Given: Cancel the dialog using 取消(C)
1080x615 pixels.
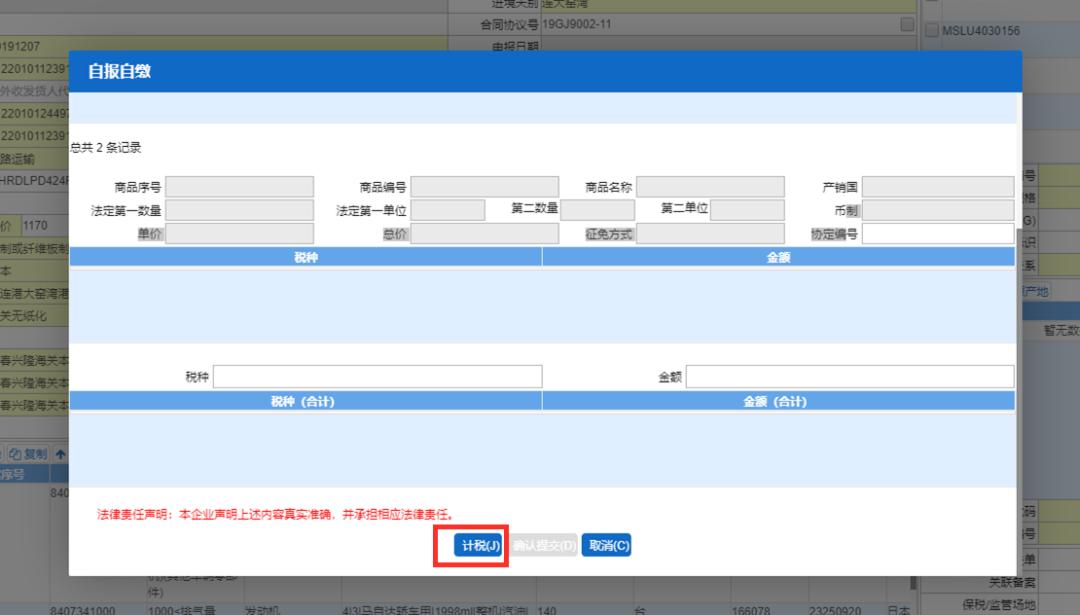Looking at the screenshot, I should (607, 544).
